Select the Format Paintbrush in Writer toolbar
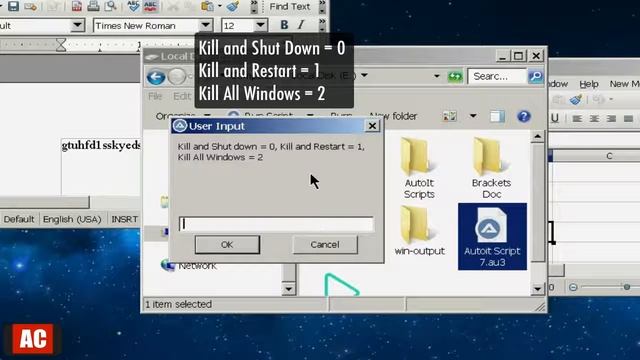Image resolution: width=640 pixels, height=360 pixels. [x=233, y=6]
